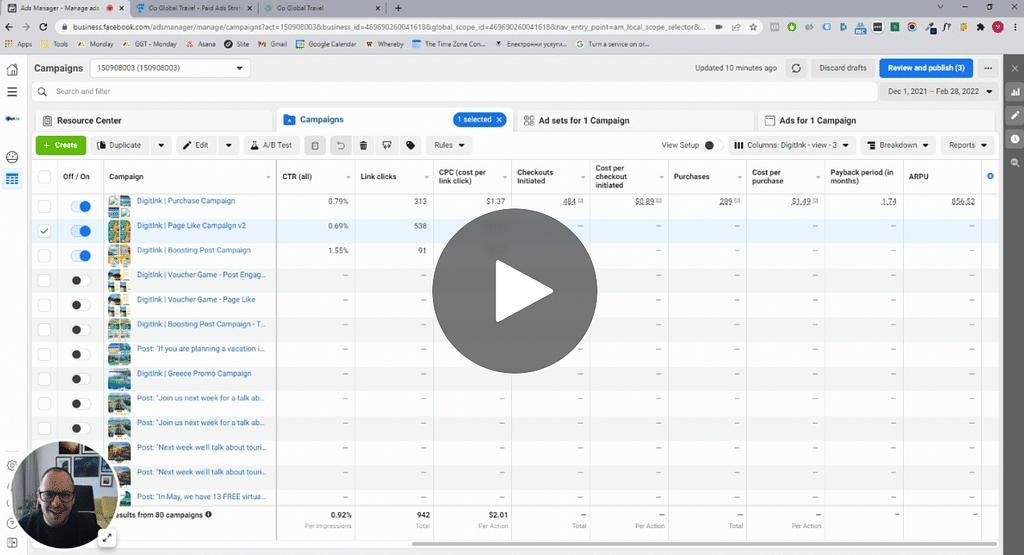Image resolution: width=1024 pixels, height=555 pixels.
Task: Turn off the DigitInk Purchase Campaign toggle
Action: (80, 206)
